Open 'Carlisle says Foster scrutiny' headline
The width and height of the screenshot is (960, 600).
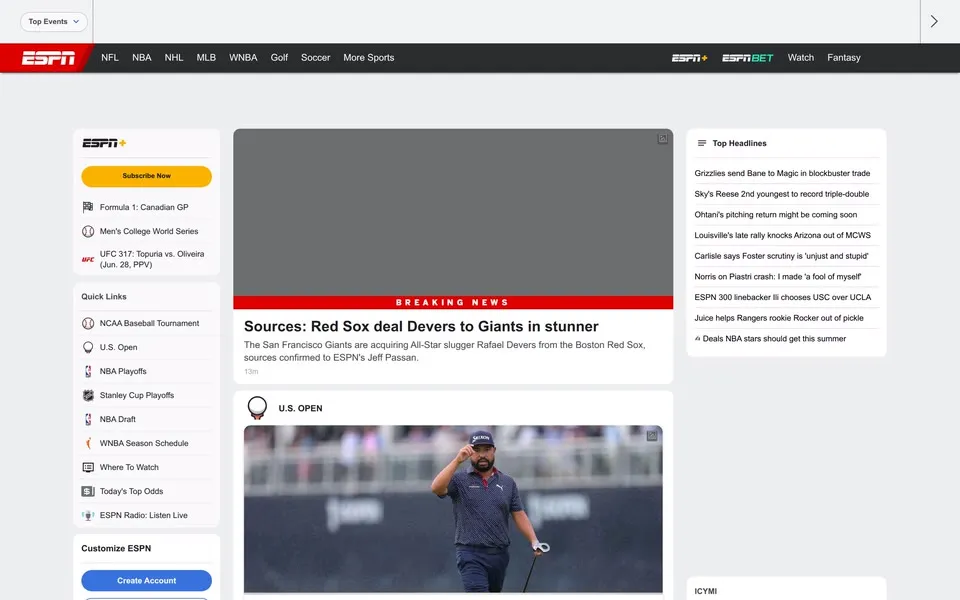[781, 256]
